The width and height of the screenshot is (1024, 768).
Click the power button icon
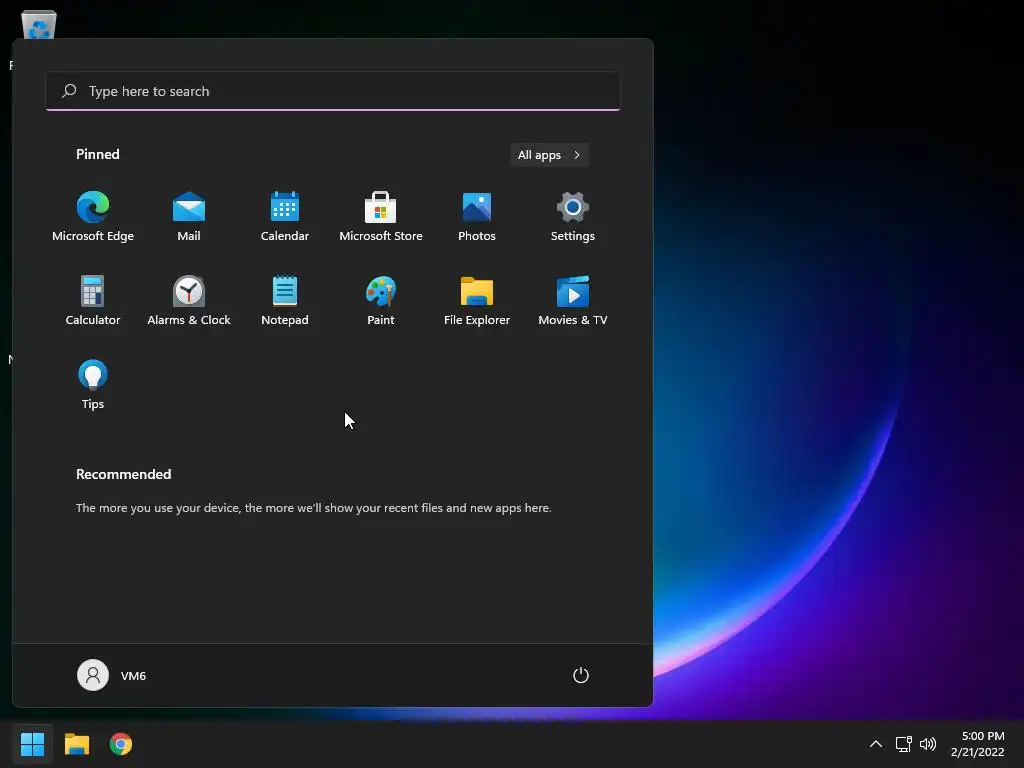pyautogui.click(x=581, y=675)
